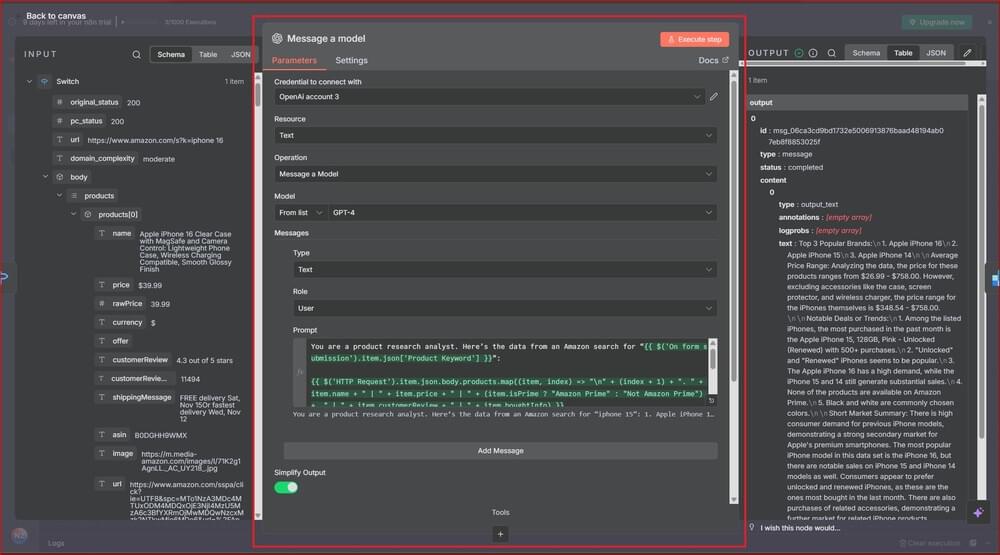
Task: Click the search icon in the INPUT panel
Action: point(137,55)
